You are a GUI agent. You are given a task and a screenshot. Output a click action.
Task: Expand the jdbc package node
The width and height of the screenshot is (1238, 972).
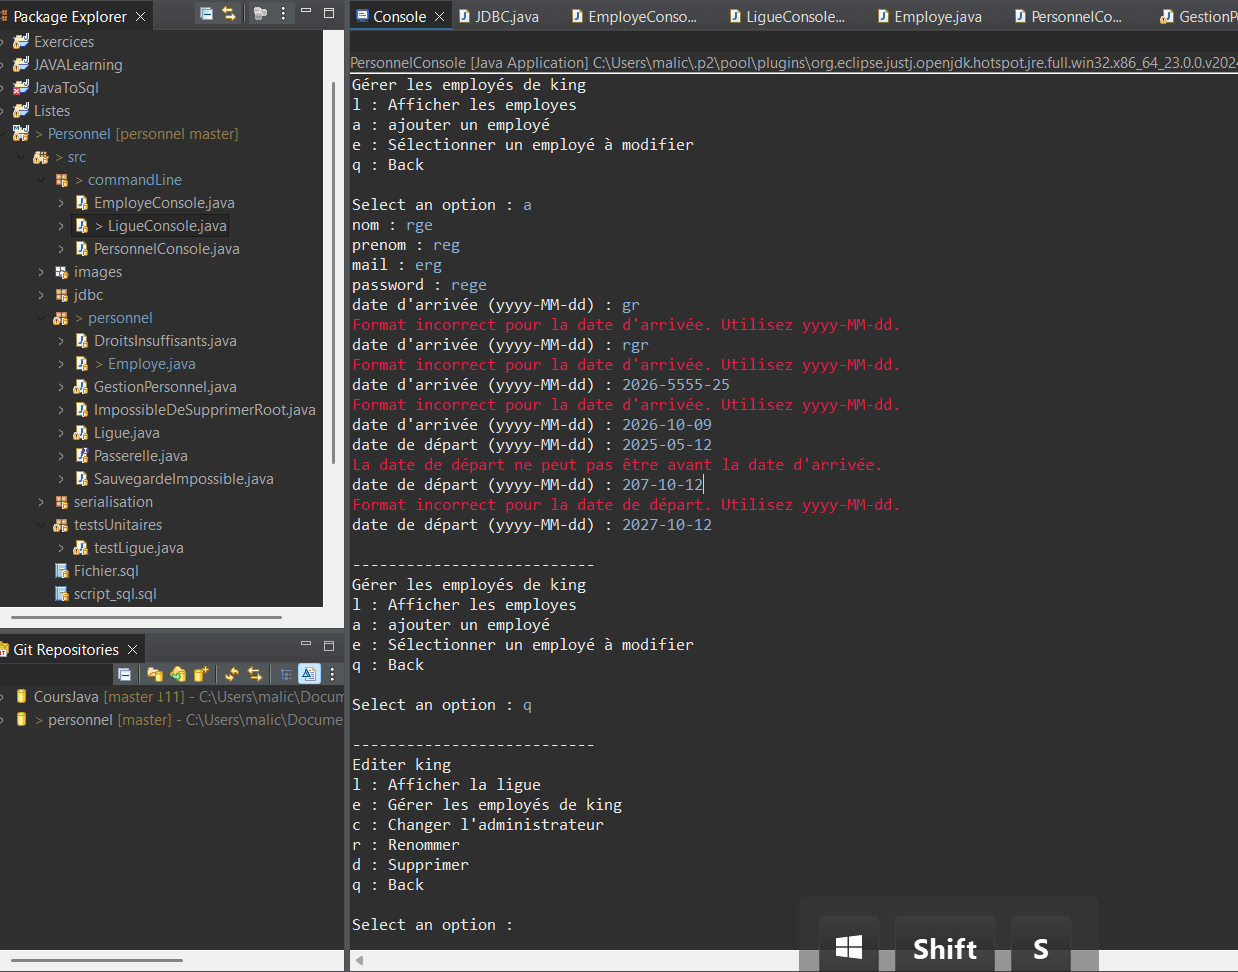point(41,295)
